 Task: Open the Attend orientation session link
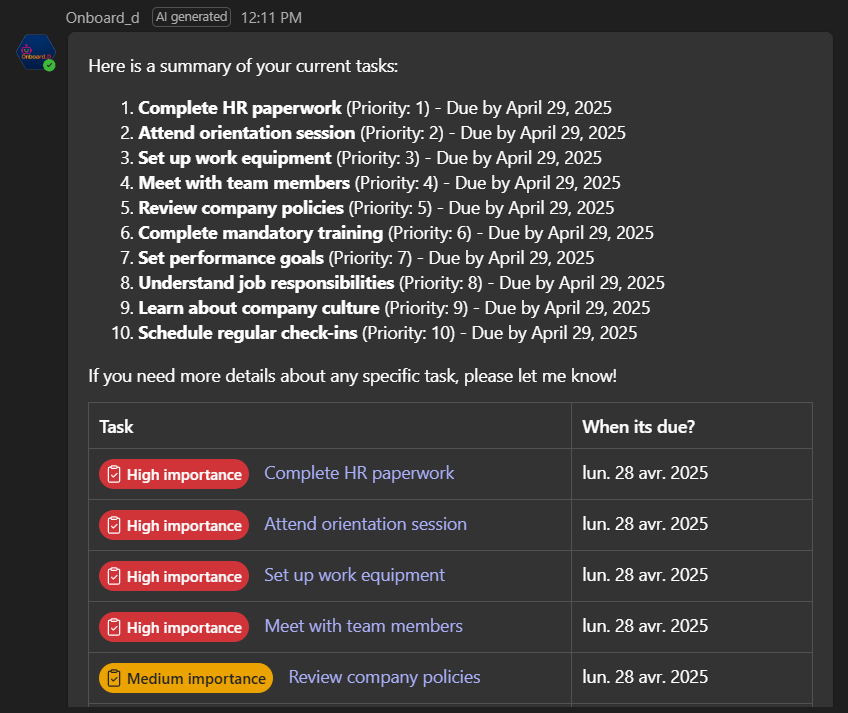click(366, 524)
